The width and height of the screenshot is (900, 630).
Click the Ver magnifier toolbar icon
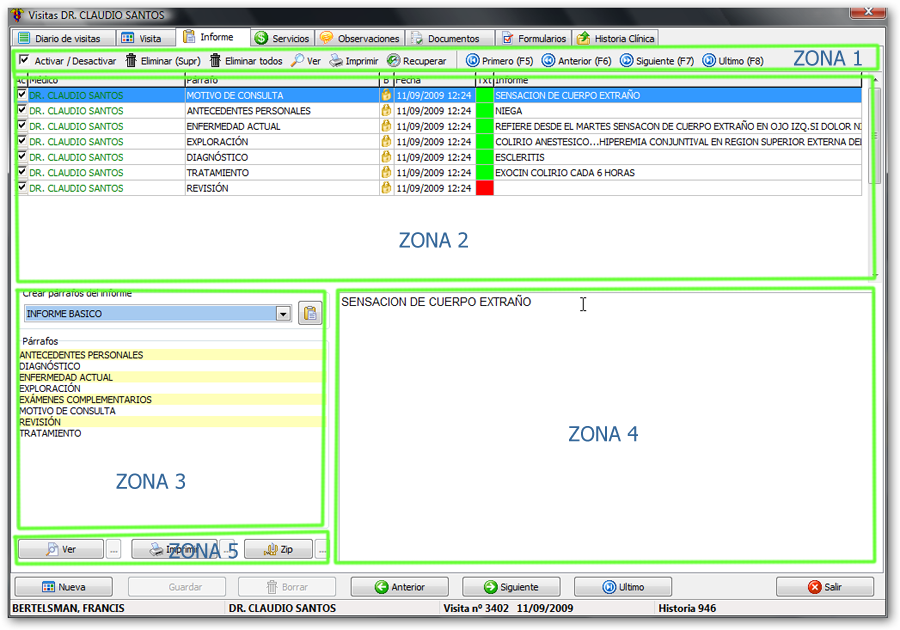(x=298, y=61)
